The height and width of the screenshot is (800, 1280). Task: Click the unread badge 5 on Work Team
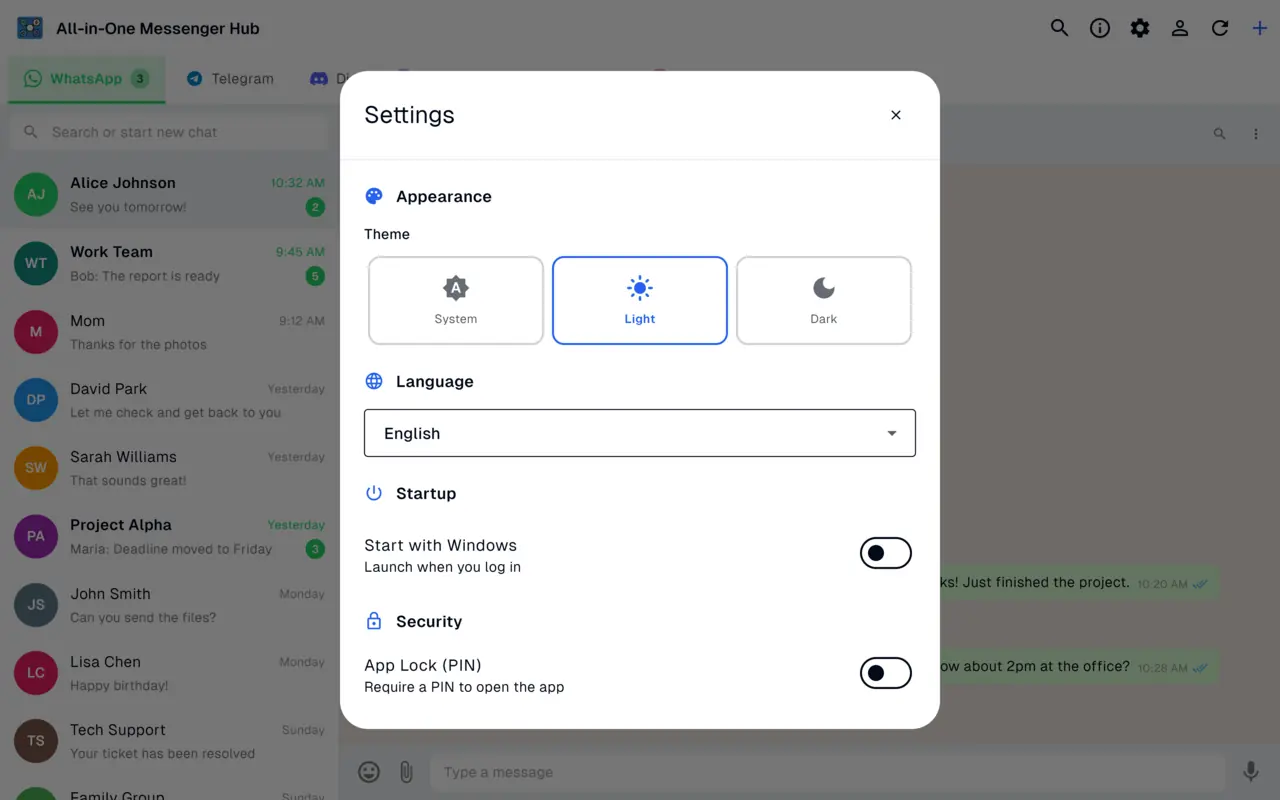click(315, 276)
